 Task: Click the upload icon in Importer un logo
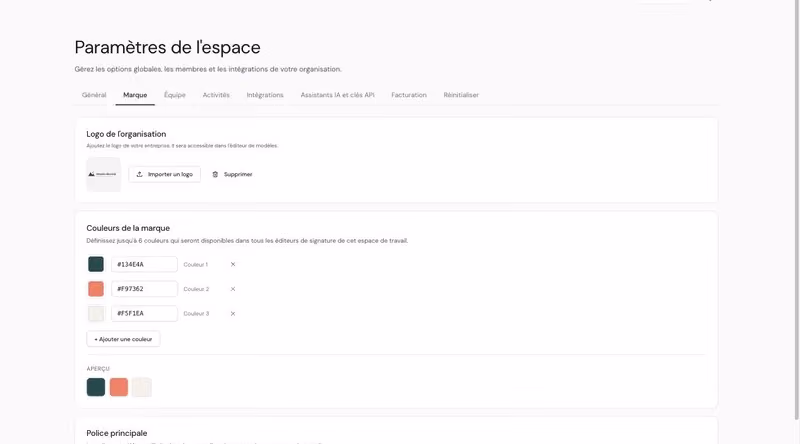pos(139,175)
